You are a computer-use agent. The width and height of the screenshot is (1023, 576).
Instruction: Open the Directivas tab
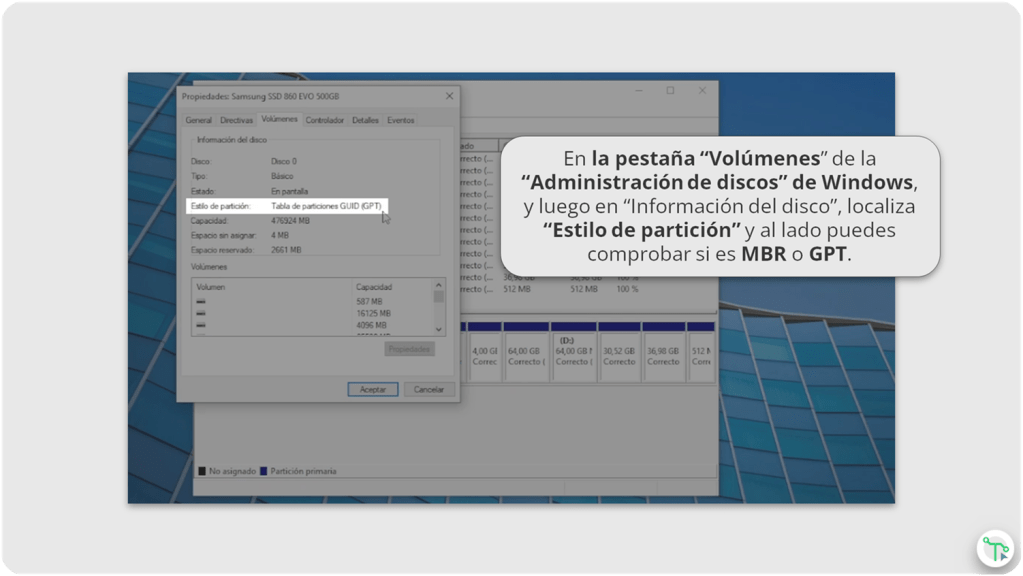click(236, 119)
